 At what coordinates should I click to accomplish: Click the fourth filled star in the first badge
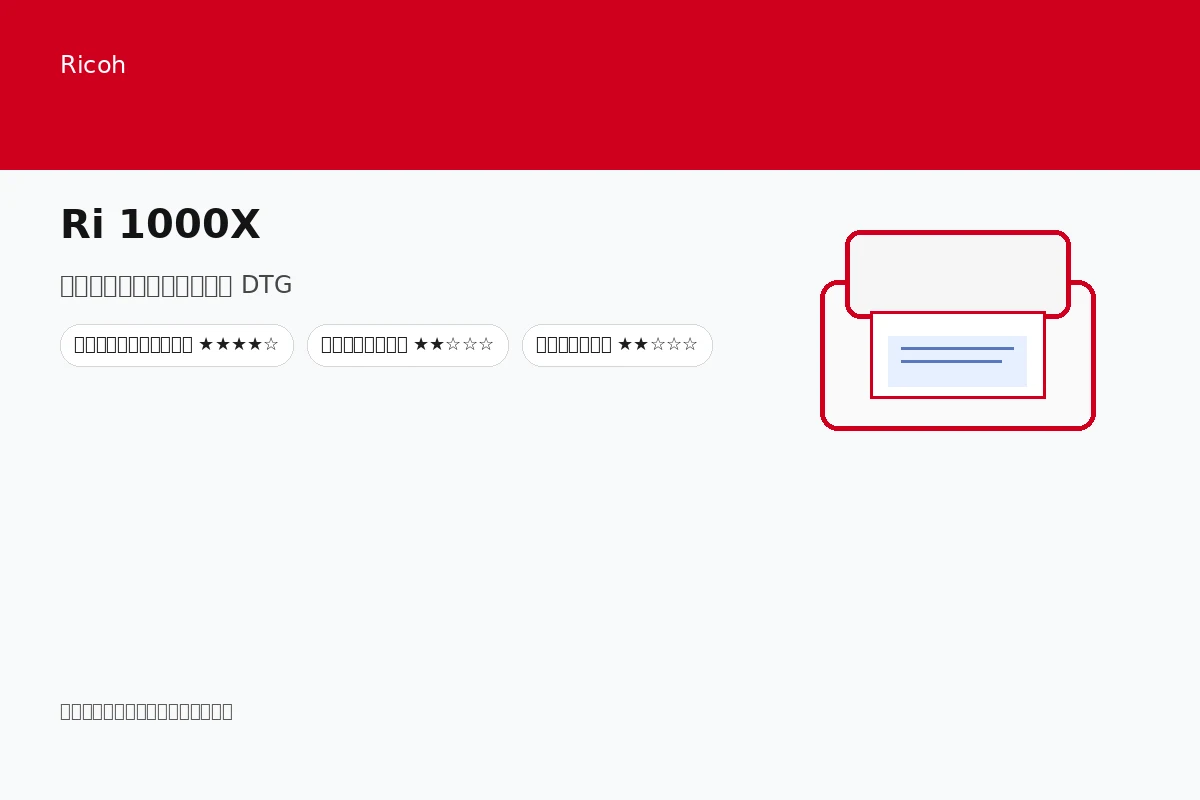255,345
